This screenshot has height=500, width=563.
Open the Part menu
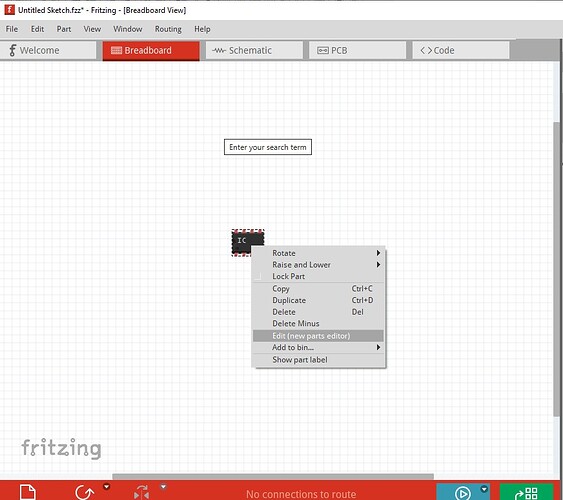coord(64,29)
